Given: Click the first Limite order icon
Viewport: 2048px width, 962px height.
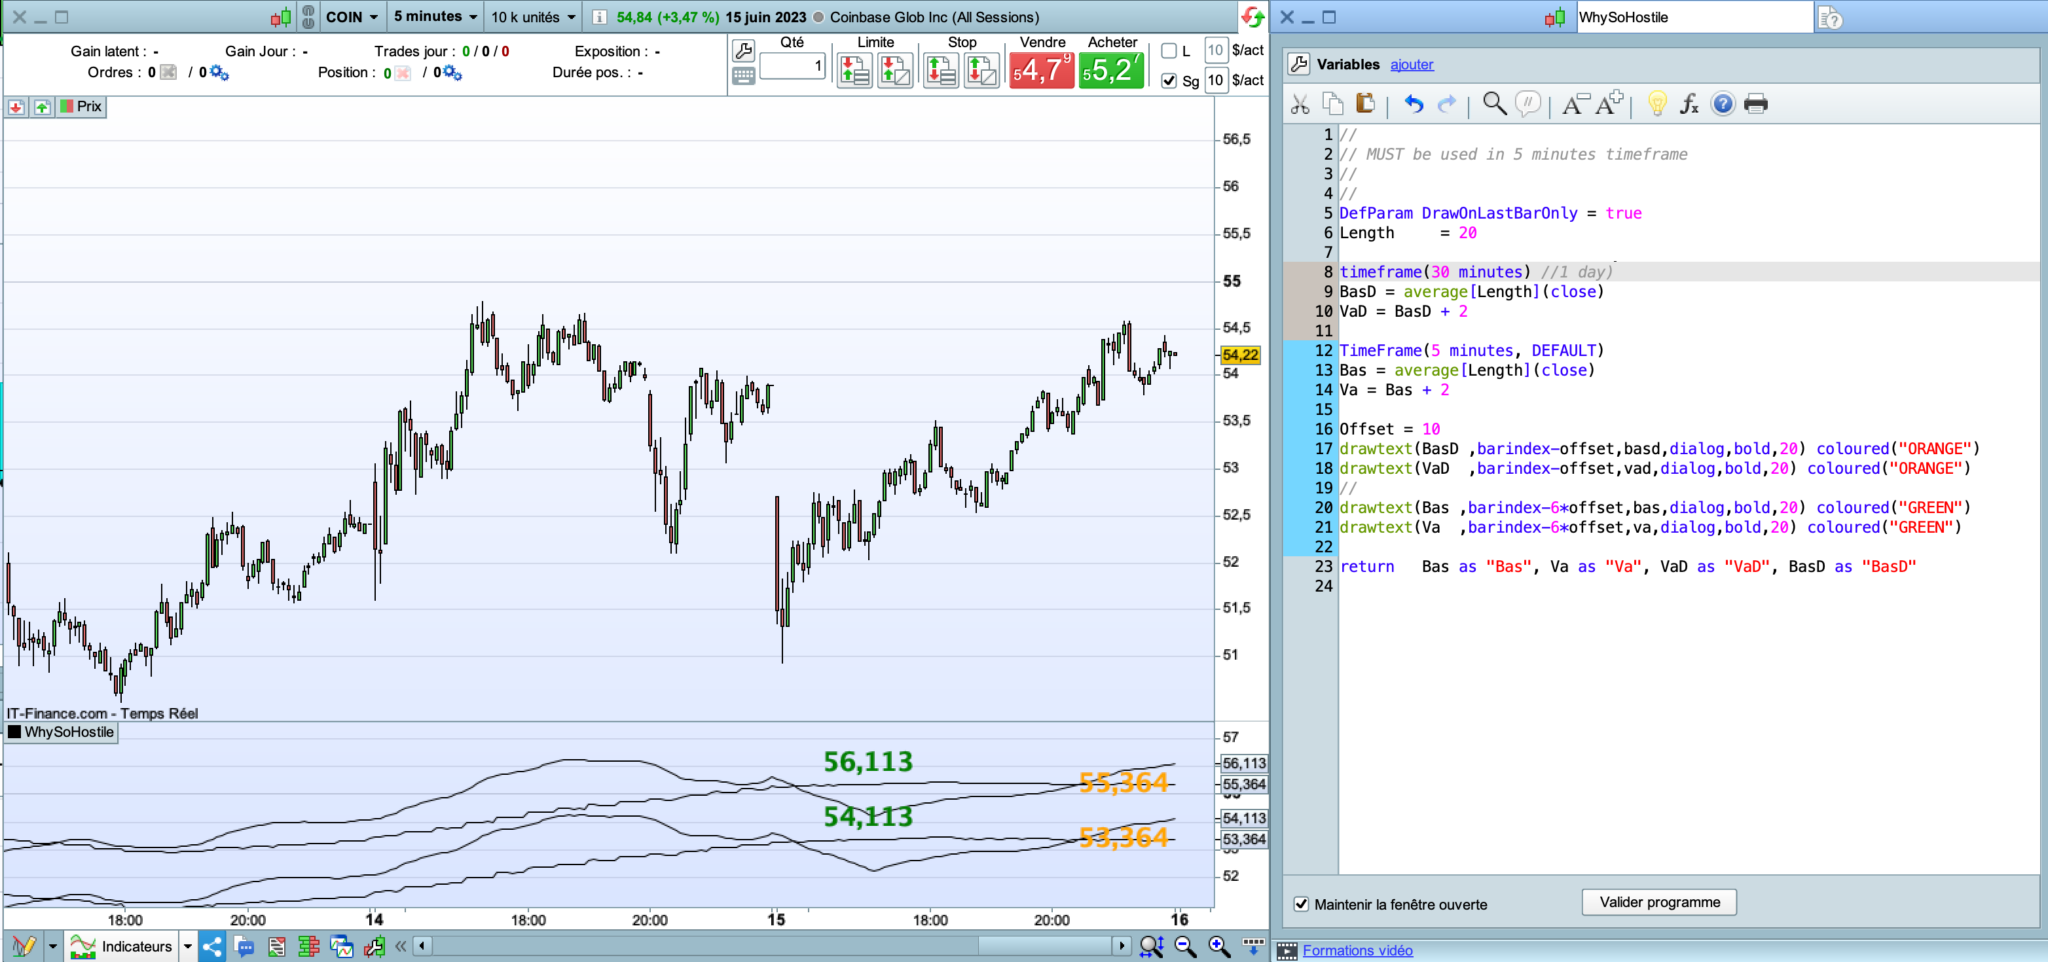Looking at the screenshot, I should (854, 70).
